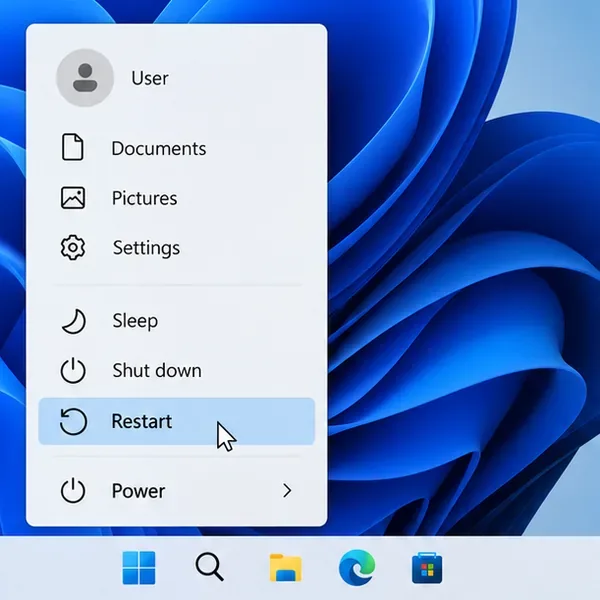Open Documents from the menu
This screenshot has height=600, width=600.
pos(159,148)
